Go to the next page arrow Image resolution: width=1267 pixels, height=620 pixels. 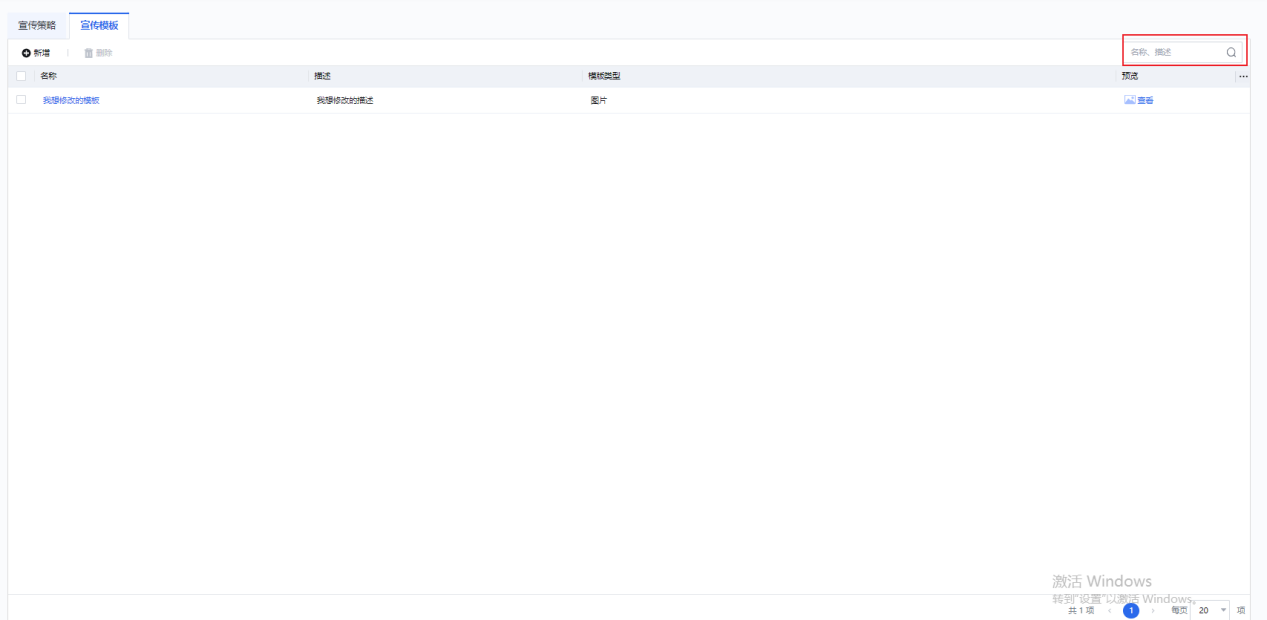(x=1155, y=610)
